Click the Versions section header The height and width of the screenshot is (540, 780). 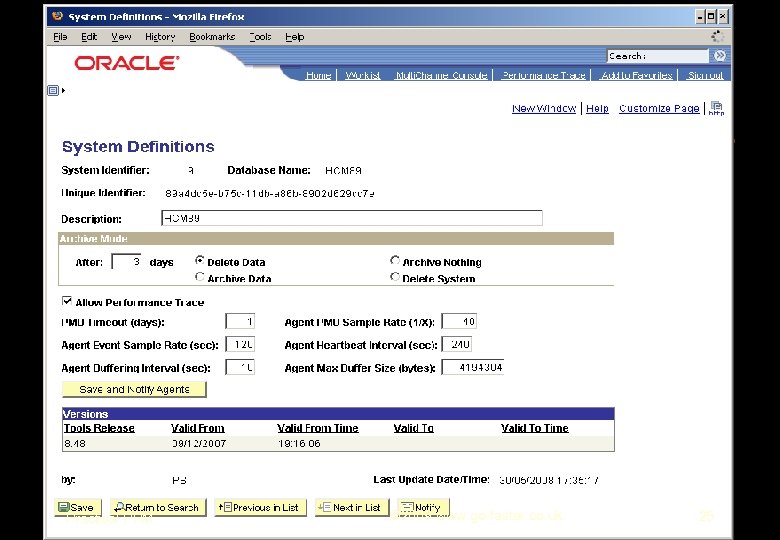pos(338,414)
